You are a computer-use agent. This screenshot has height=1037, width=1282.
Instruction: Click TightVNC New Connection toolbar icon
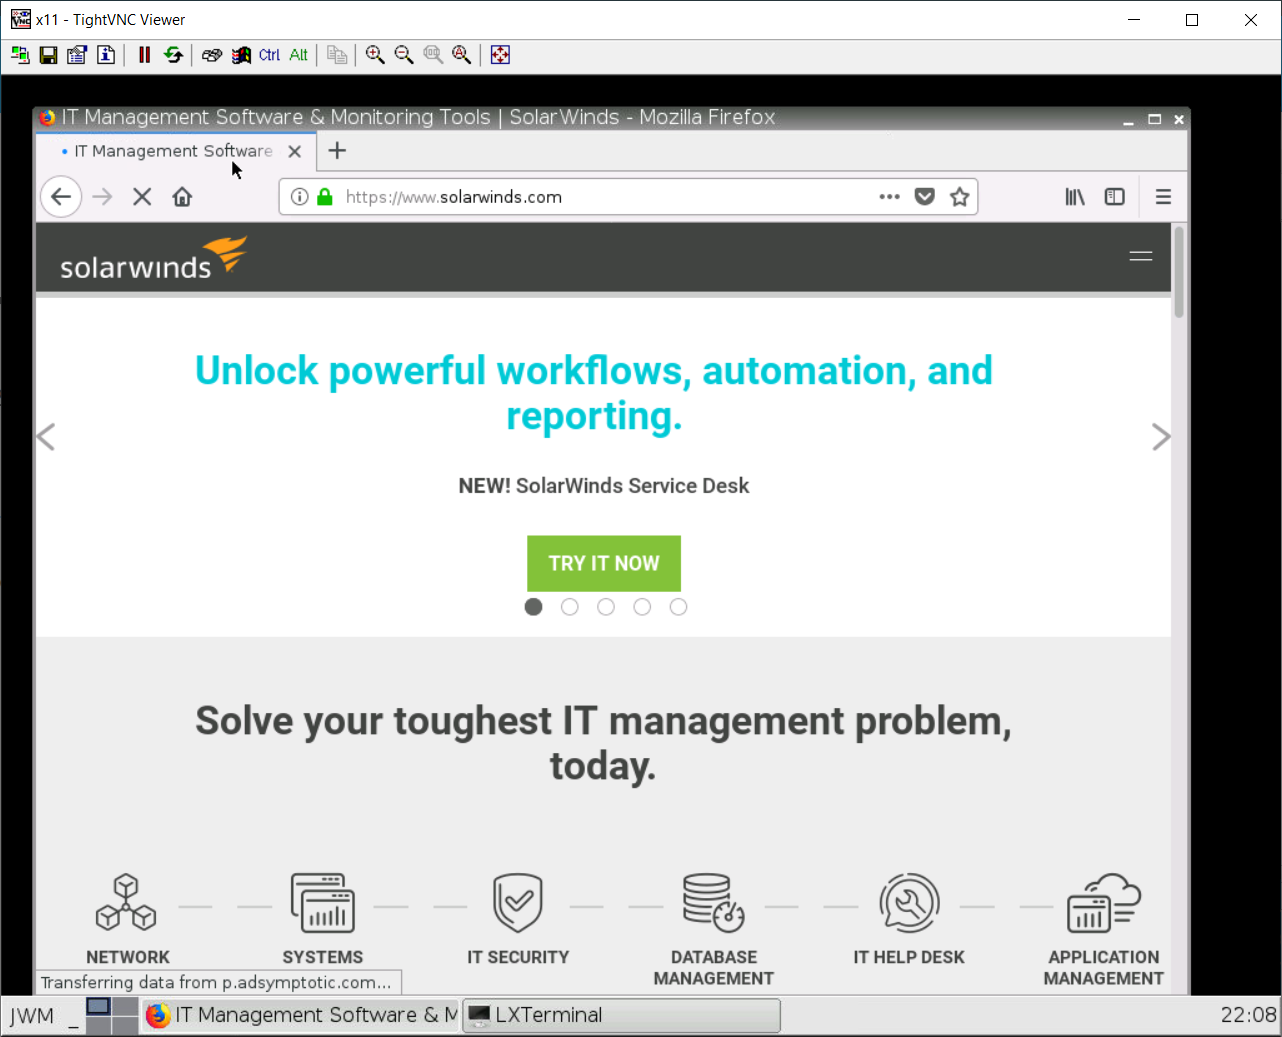[20, 55]
